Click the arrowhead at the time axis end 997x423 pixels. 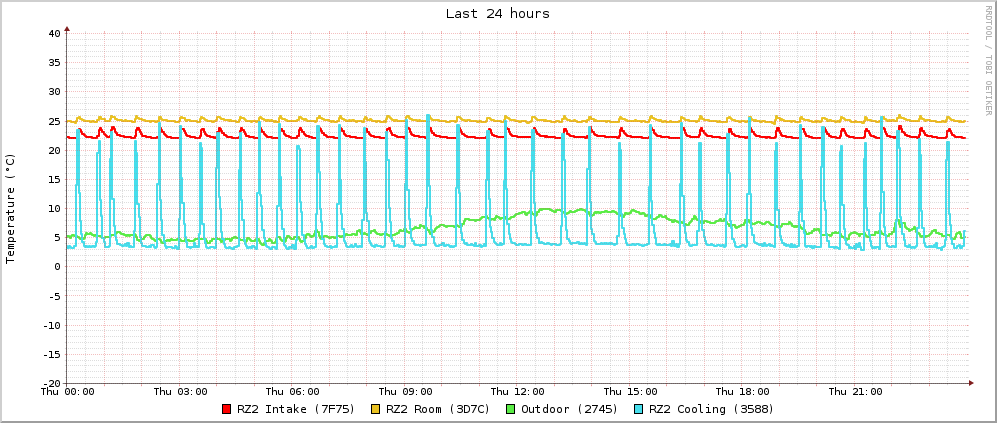(x=969, y=383)
